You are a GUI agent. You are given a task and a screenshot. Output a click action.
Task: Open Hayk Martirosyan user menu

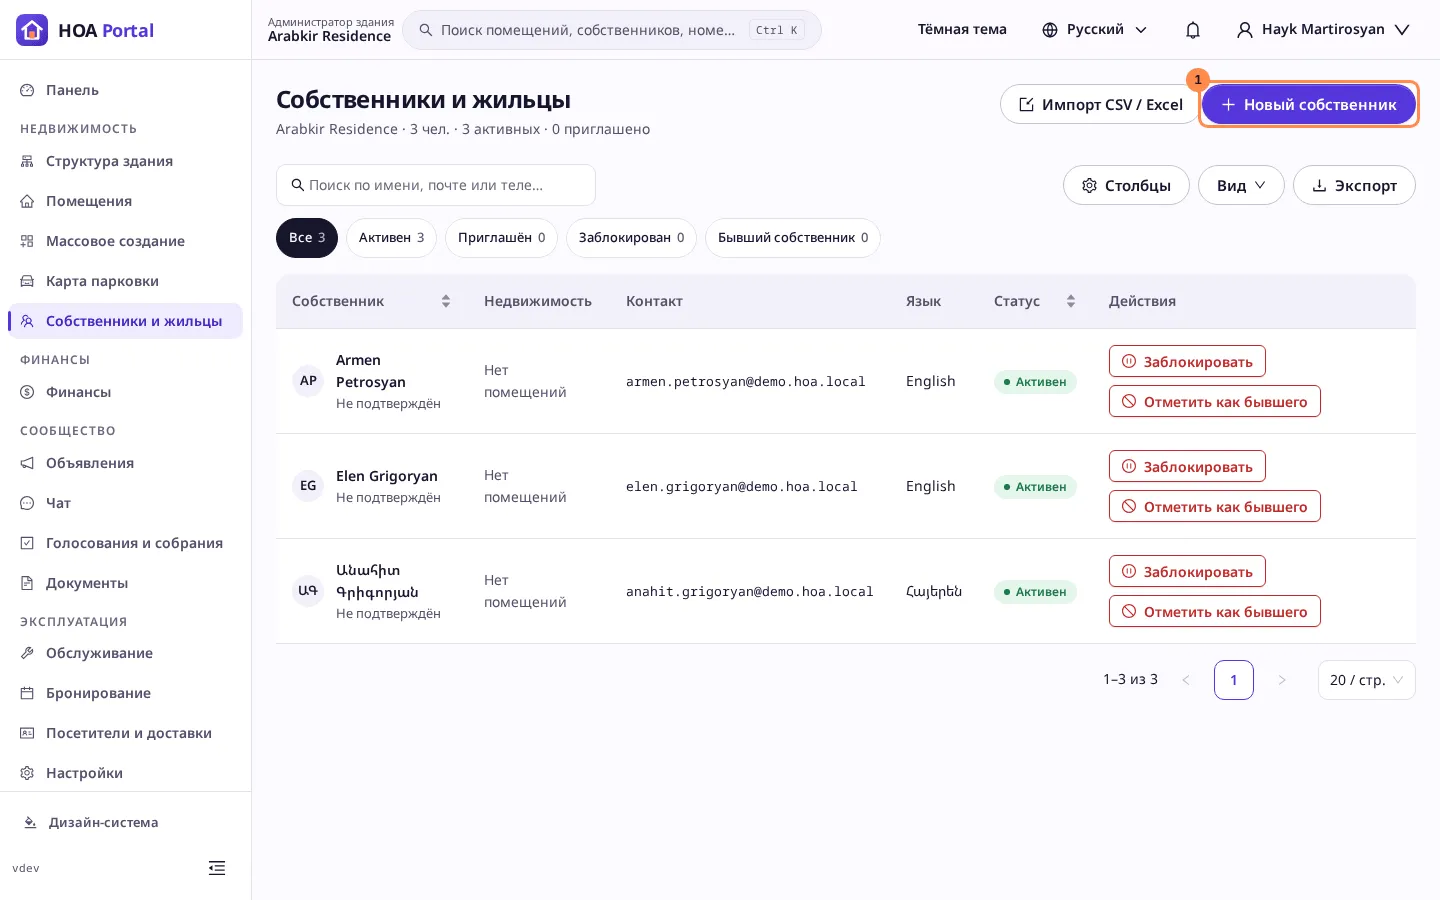pos(1323,30)
